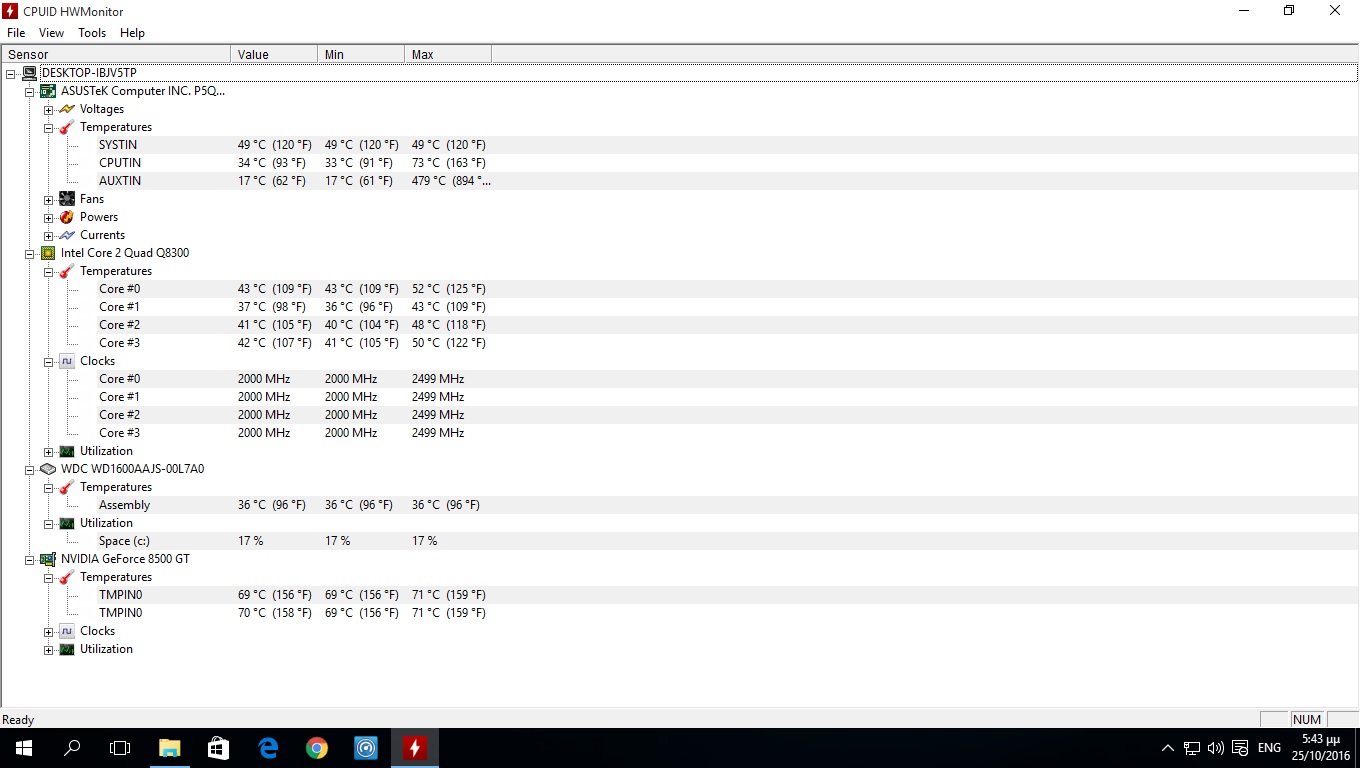This screenshot has height=768, width=1360.
Task: Launch Microsoft Edge from the taskbar
Action: [x=268, y=748]
